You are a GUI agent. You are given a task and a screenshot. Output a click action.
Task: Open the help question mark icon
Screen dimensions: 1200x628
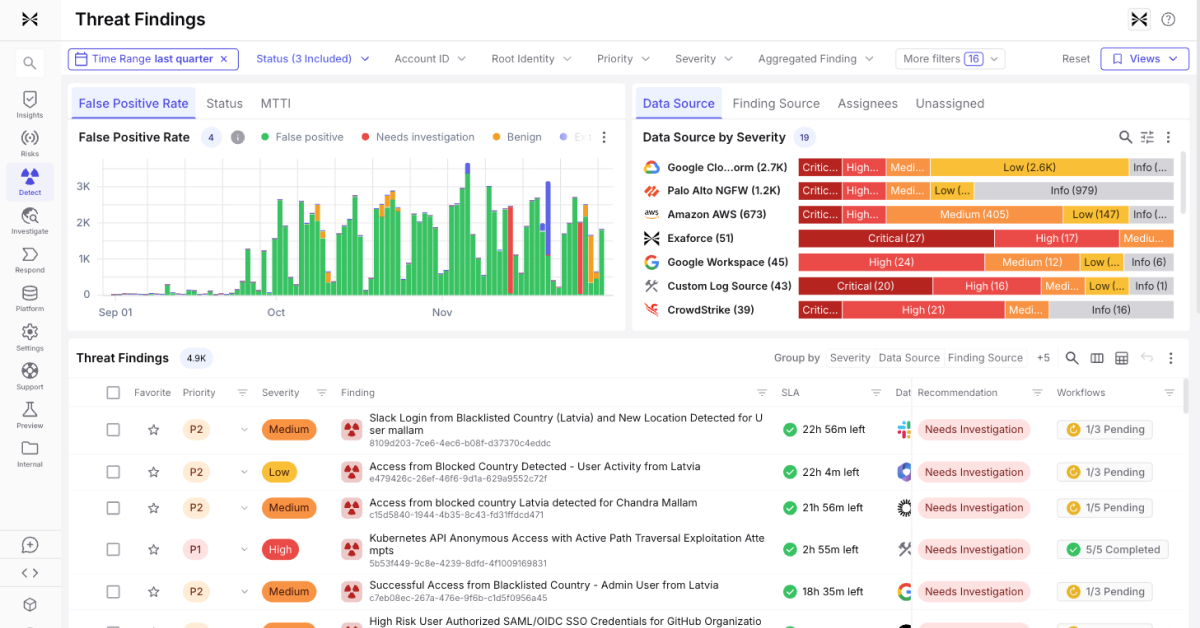pos(1168,19)
